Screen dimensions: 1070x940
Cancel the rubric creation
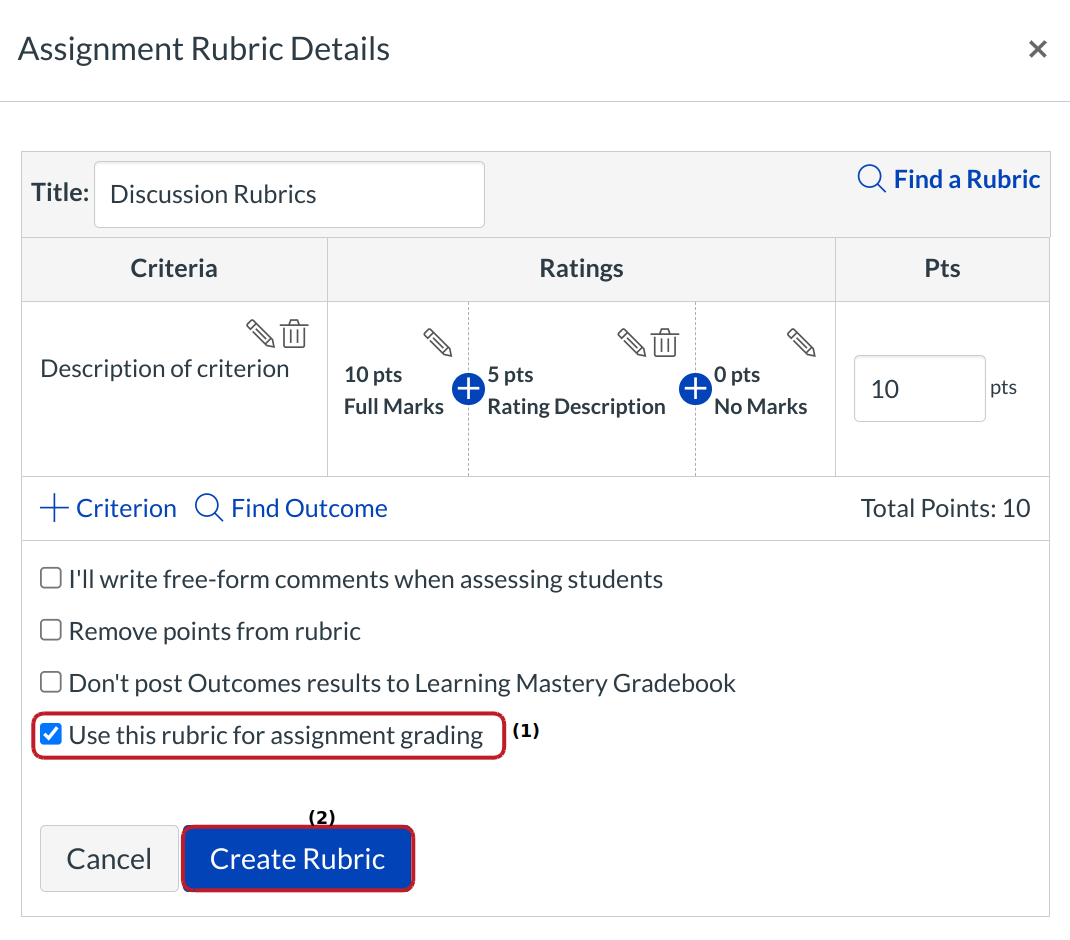pos(109,859)
